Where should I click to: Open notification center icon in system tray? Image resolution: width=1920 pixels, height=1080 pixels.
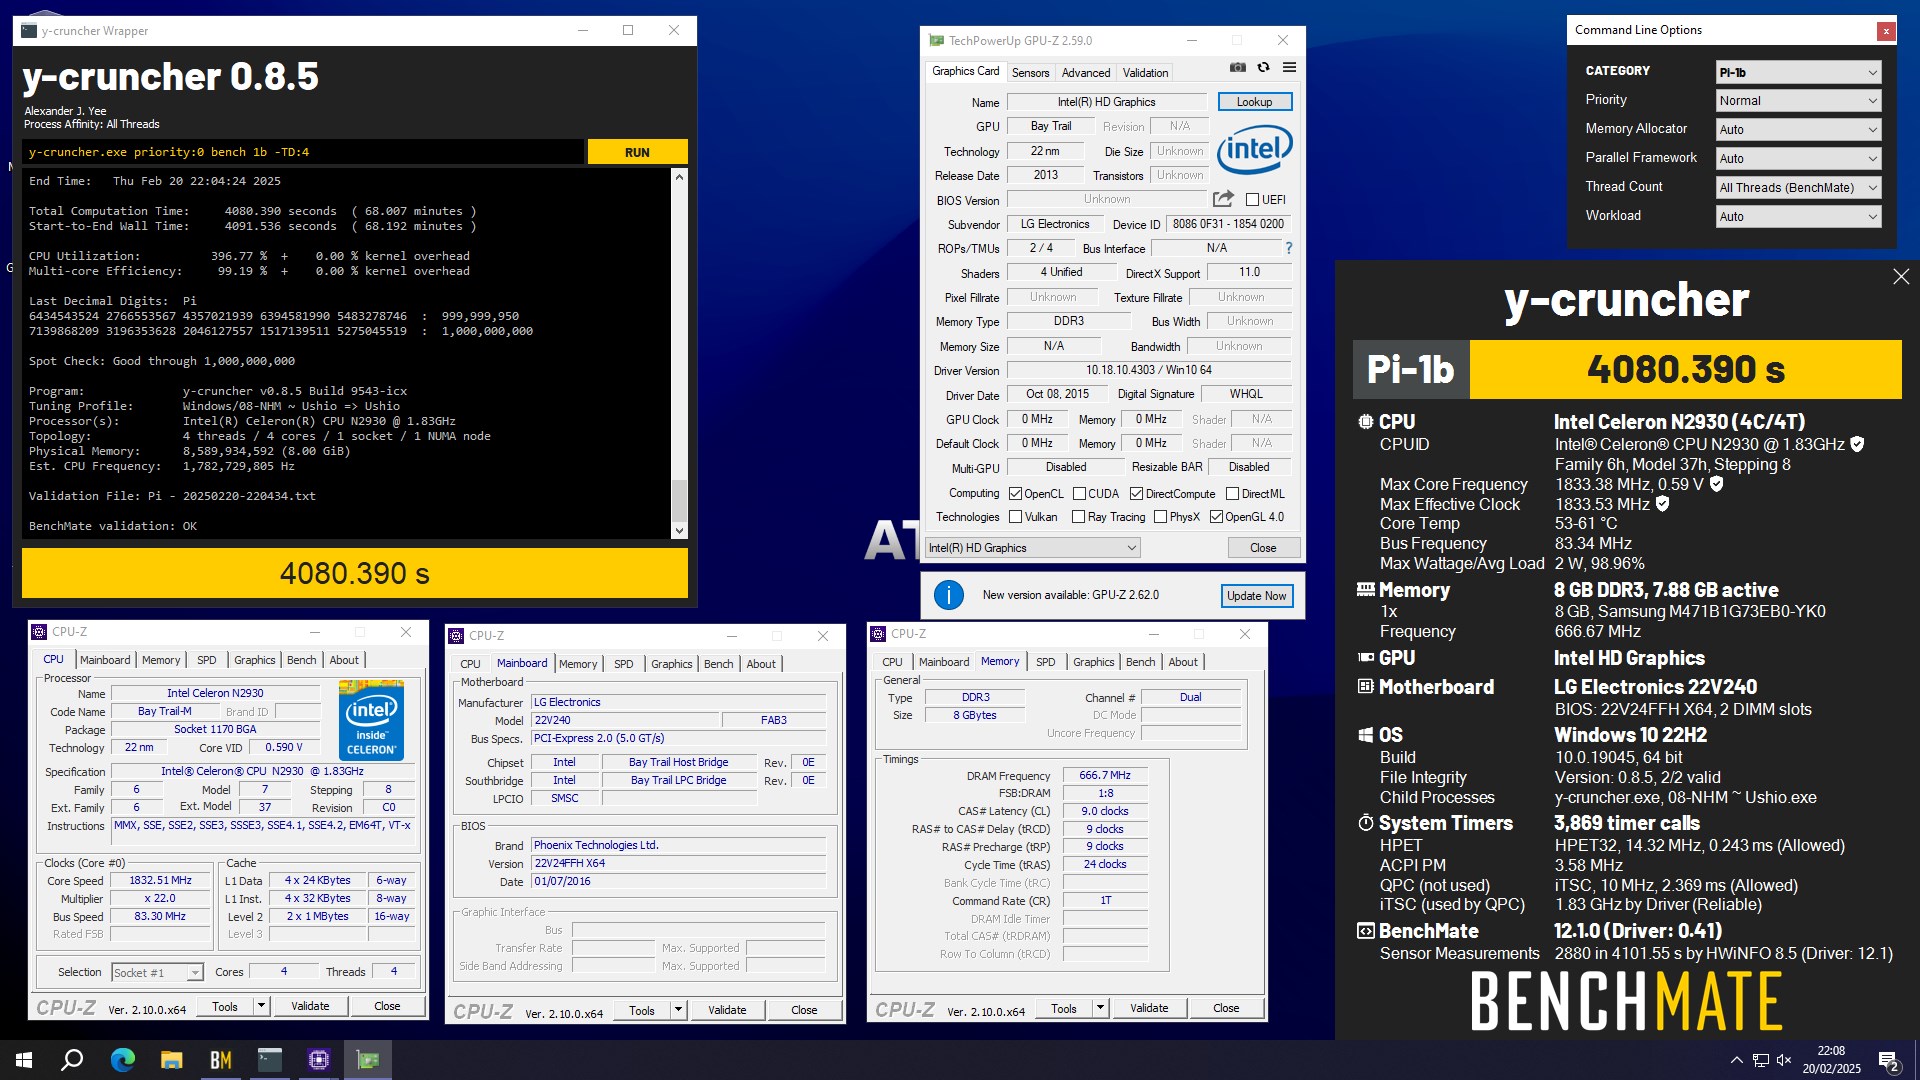pyautogui.click(x=1888, y=1060)
